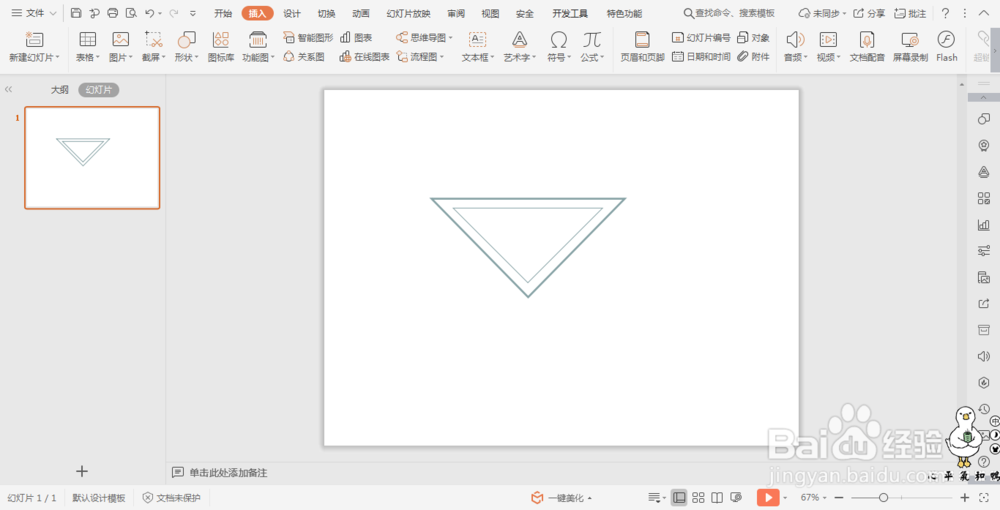The image size is (1000, 510).
Task: Insert an 附件 attachment
Action: pos(753,57)
